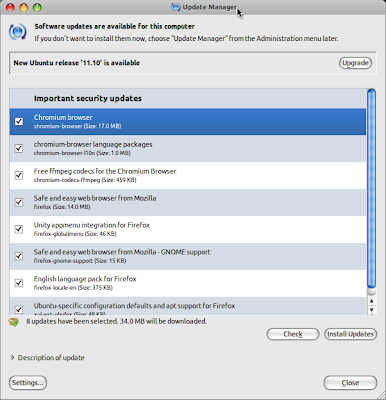Click the software updates globe icon
Viewport: 386px width, 400px height.
(x=17, y=32)
